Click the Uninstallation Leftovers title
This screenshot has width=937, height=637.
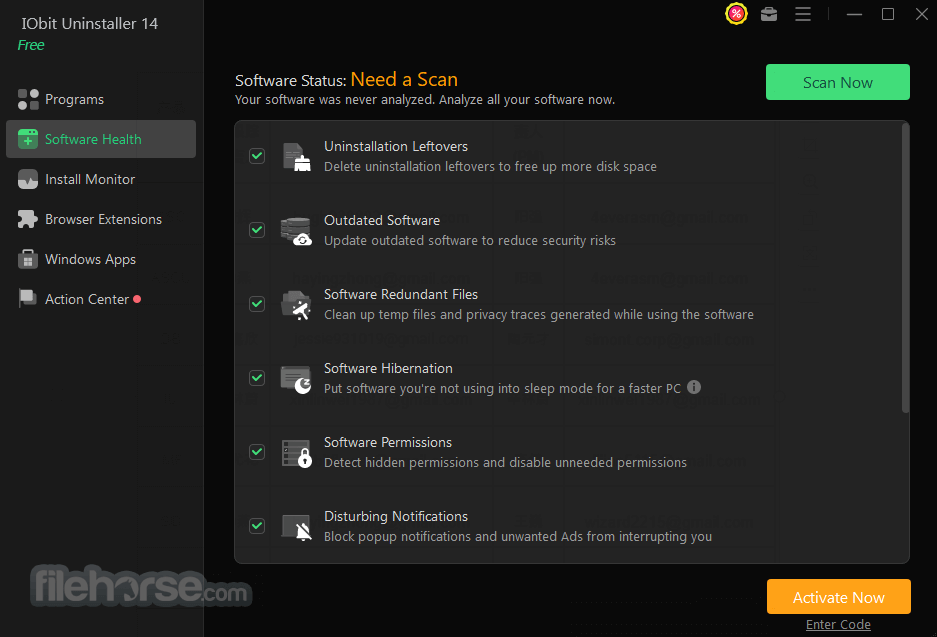[x=396, y=146]
